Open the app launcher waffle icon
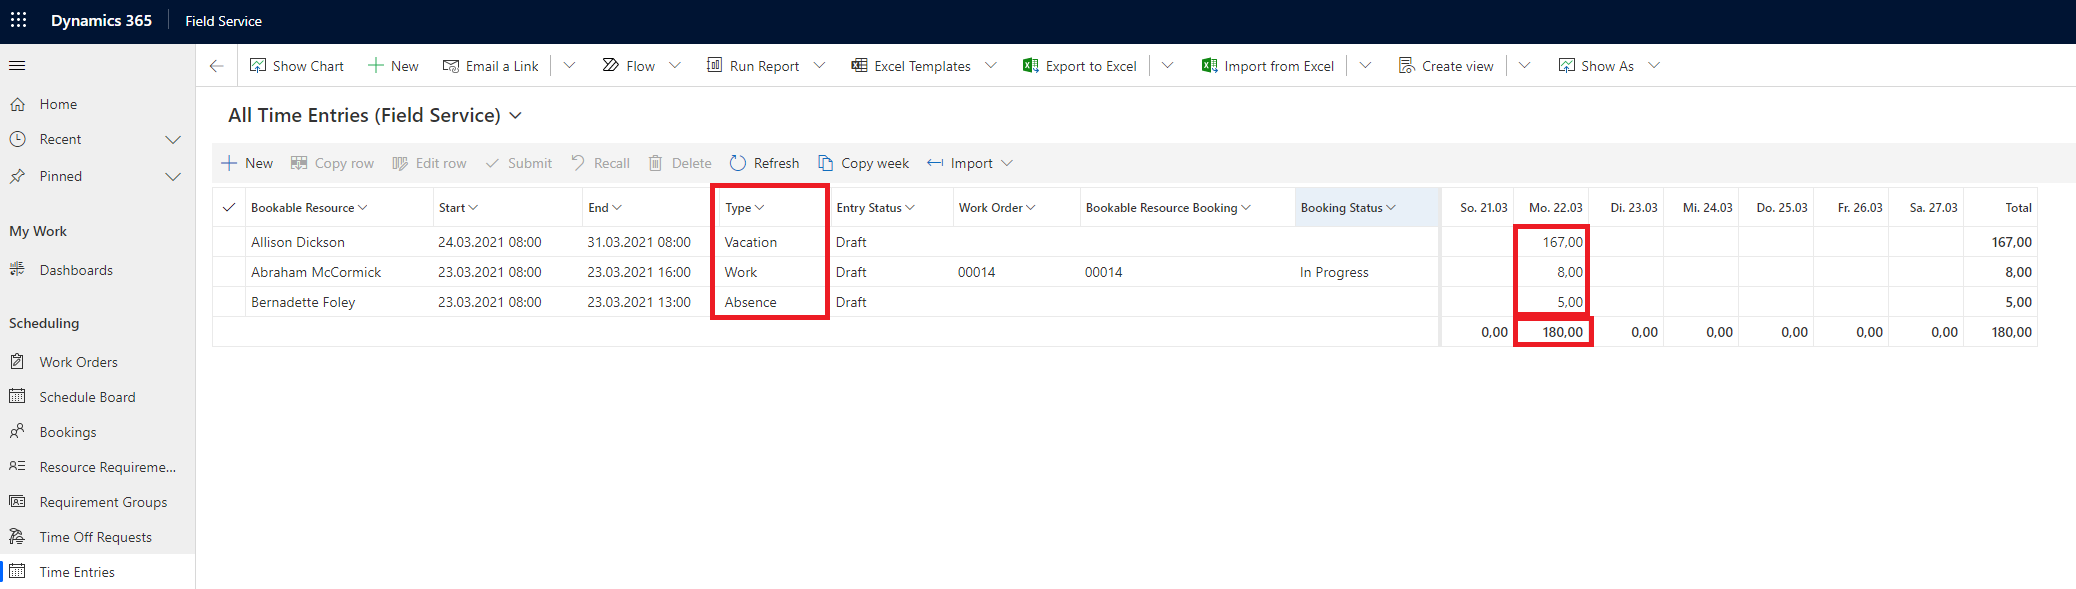Screen dimensions: 2076x589 (x=18, y=20)
